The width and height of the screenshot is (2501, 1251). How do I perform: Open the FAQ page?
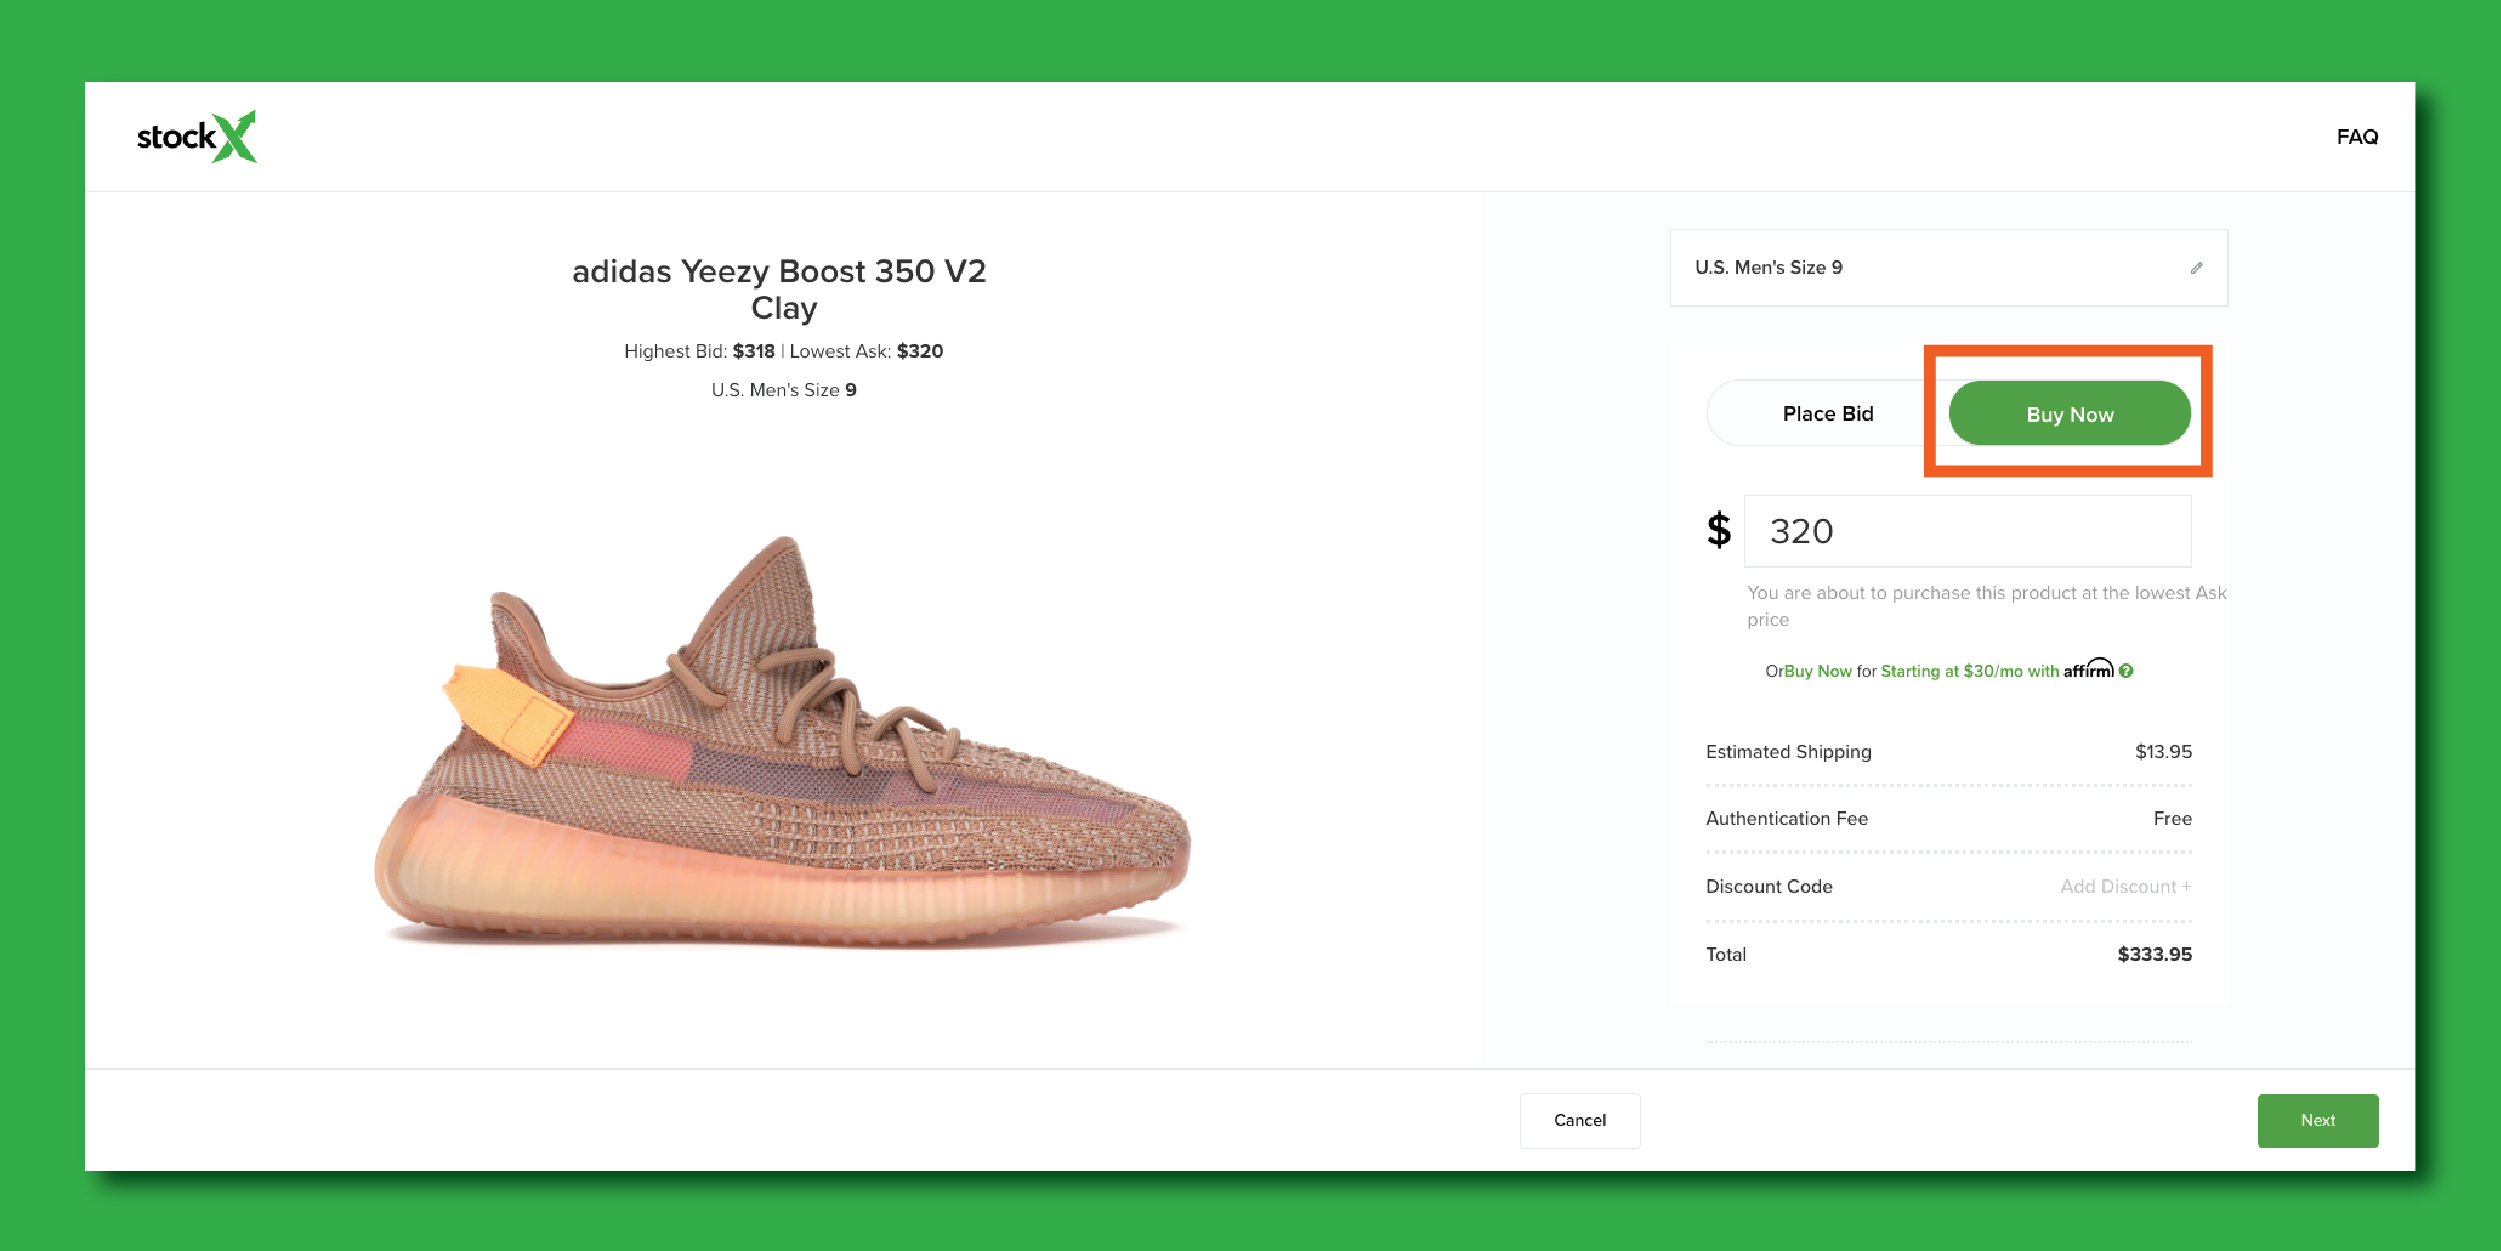(2356, 137)
